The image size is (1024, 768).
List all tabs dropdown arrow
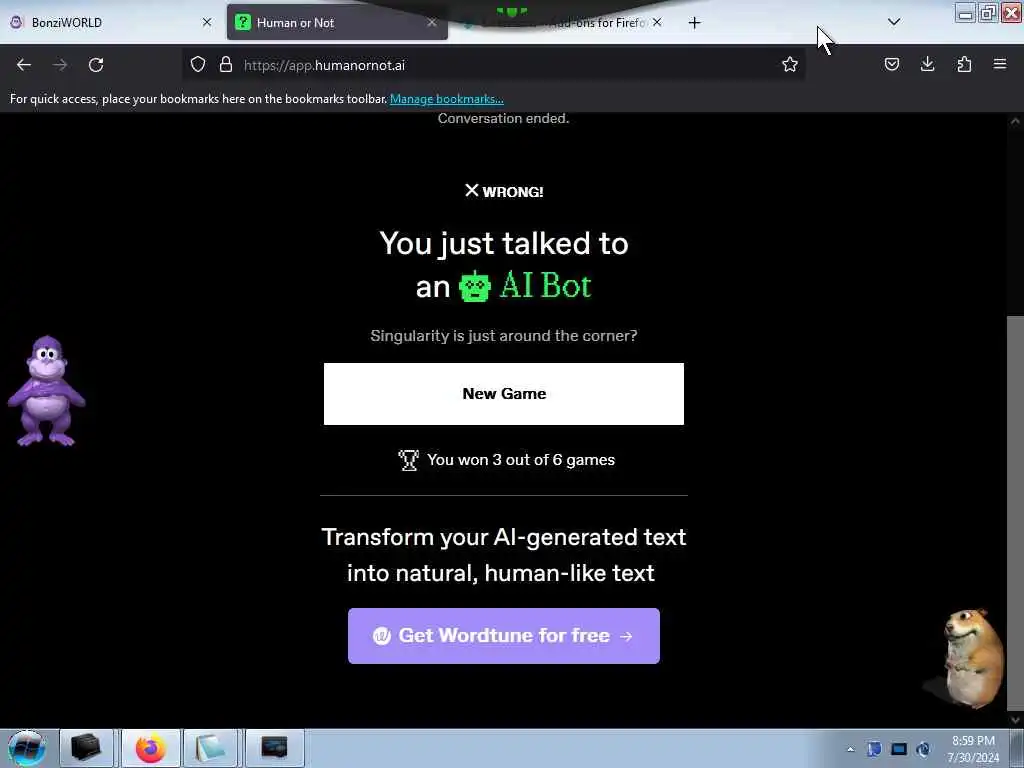point(894,22)
